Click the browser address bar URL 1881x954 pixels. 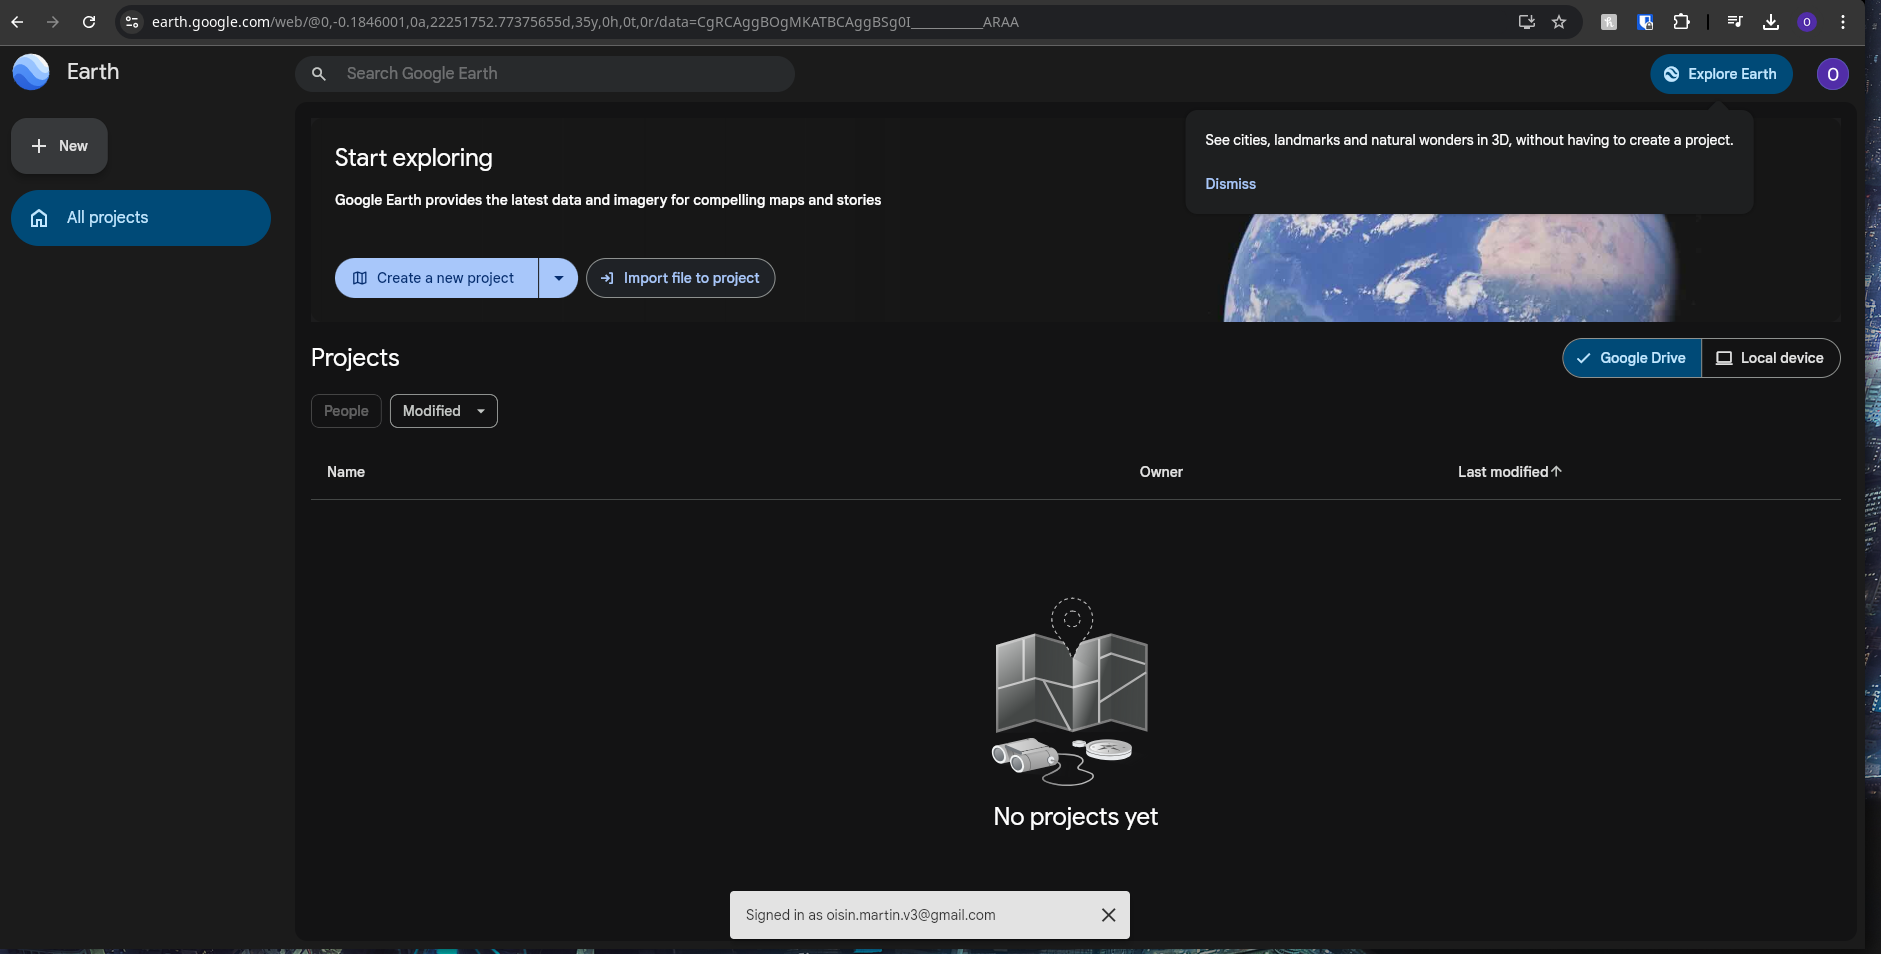[585, 22]
